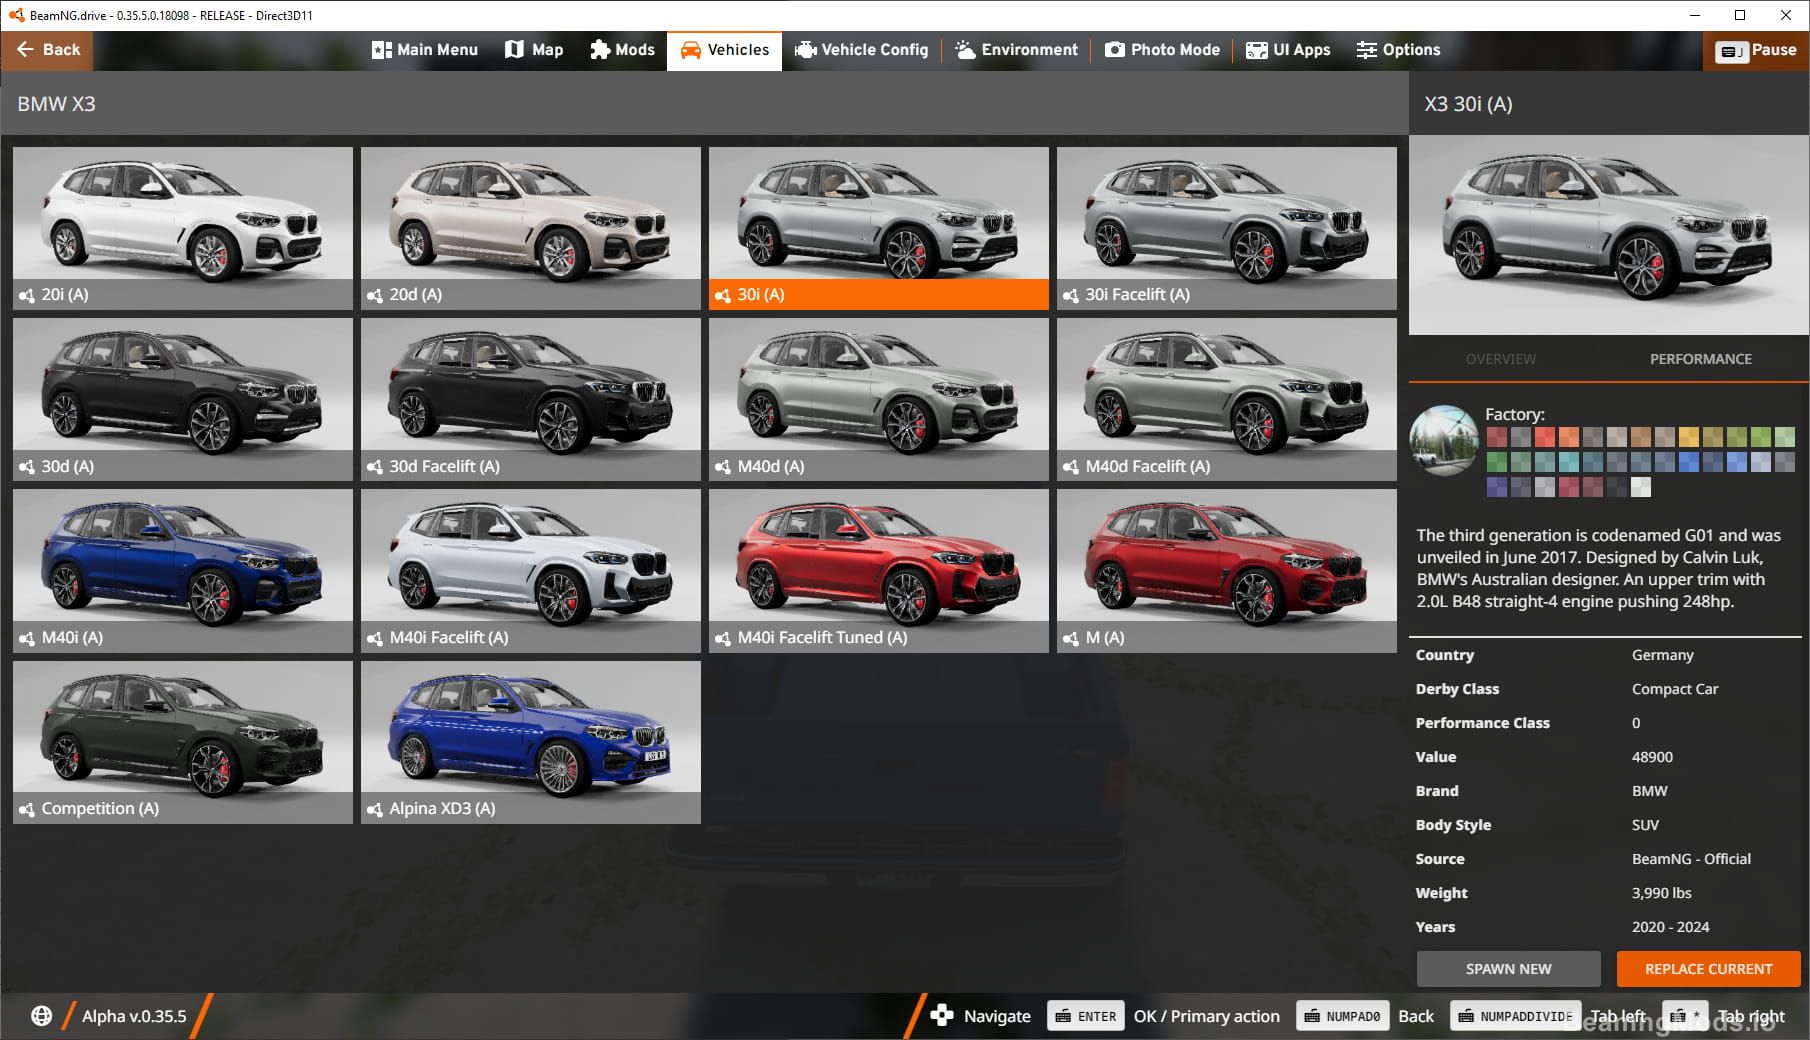Click the ENTER key hint icon

tap(1086, 1016)
